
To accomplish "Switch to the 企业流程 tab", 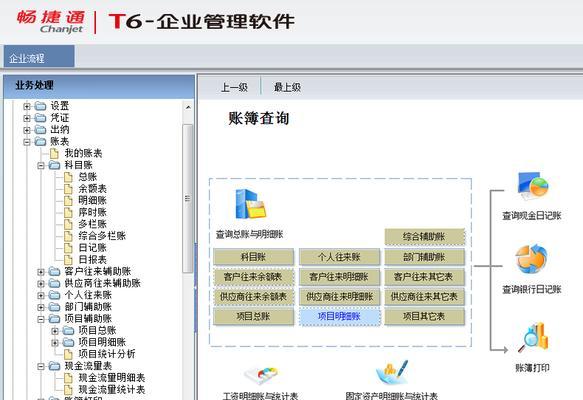I will [39, 57].
